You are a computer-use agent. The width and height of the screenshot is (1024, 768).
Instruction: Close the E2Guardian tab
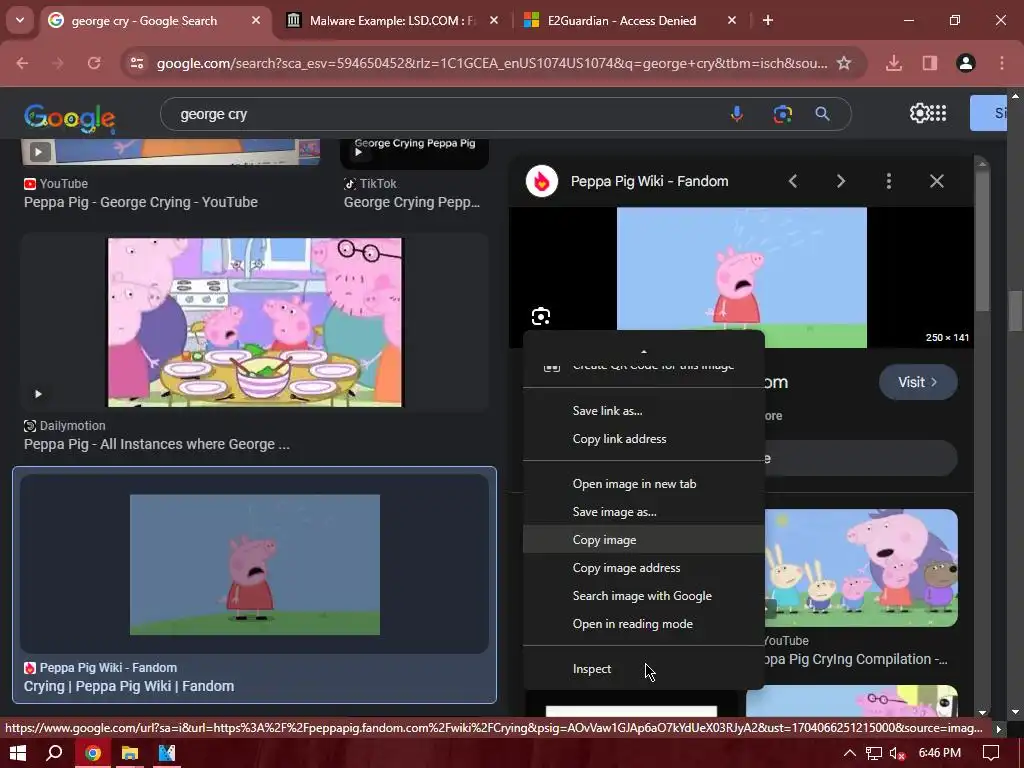click(x=731, y=20)
